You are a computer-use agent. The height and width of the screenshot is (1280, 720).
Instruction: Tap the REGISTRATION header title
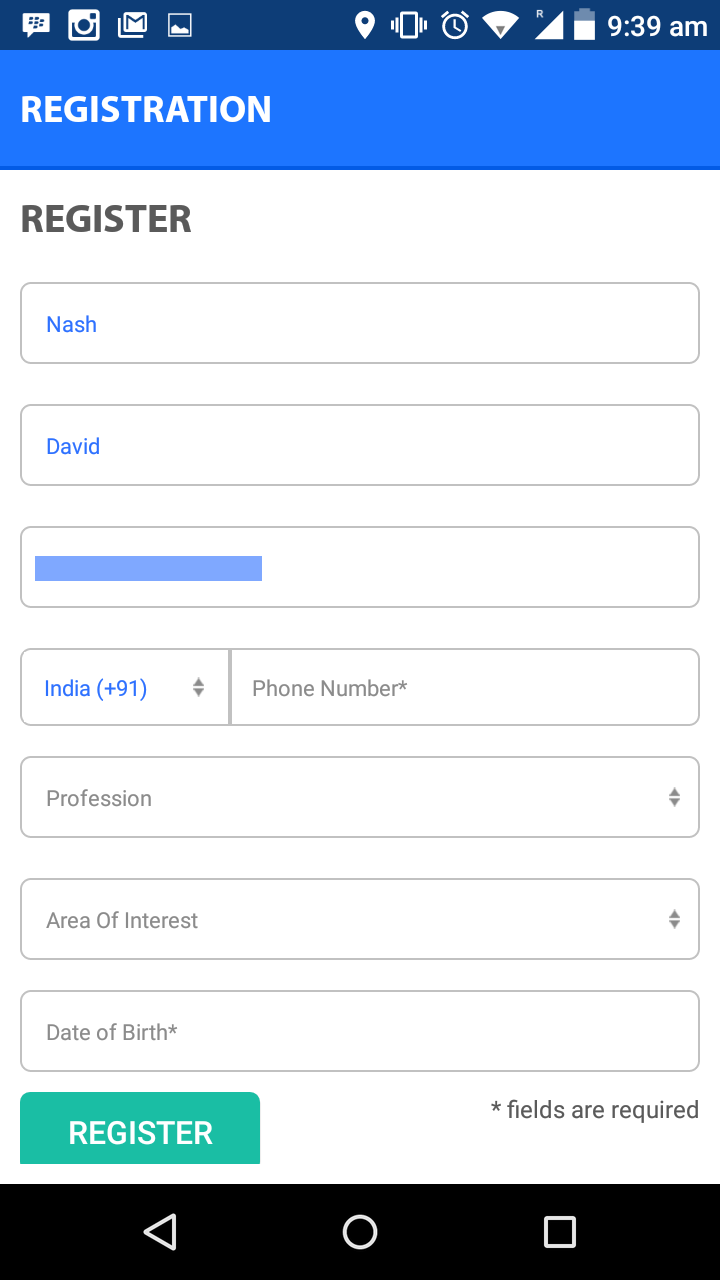pyautogui.click(x=146, y=109)
